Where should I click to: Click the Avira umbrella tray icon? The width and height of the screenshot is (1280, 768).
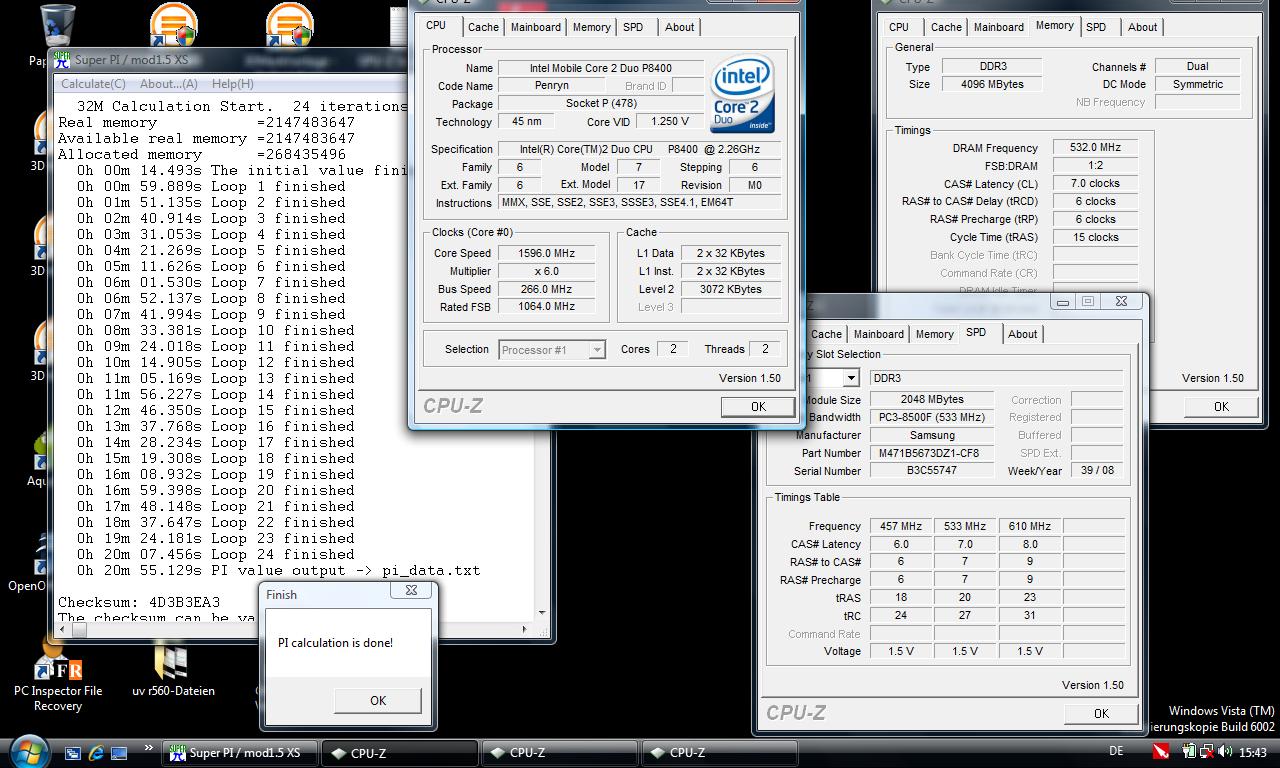[x=1160, y=752]
